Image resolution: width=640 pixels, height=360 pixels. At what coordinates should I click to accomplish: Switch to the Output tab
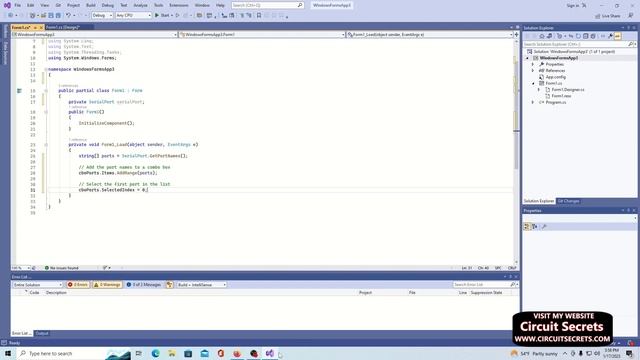coord(42,333)
